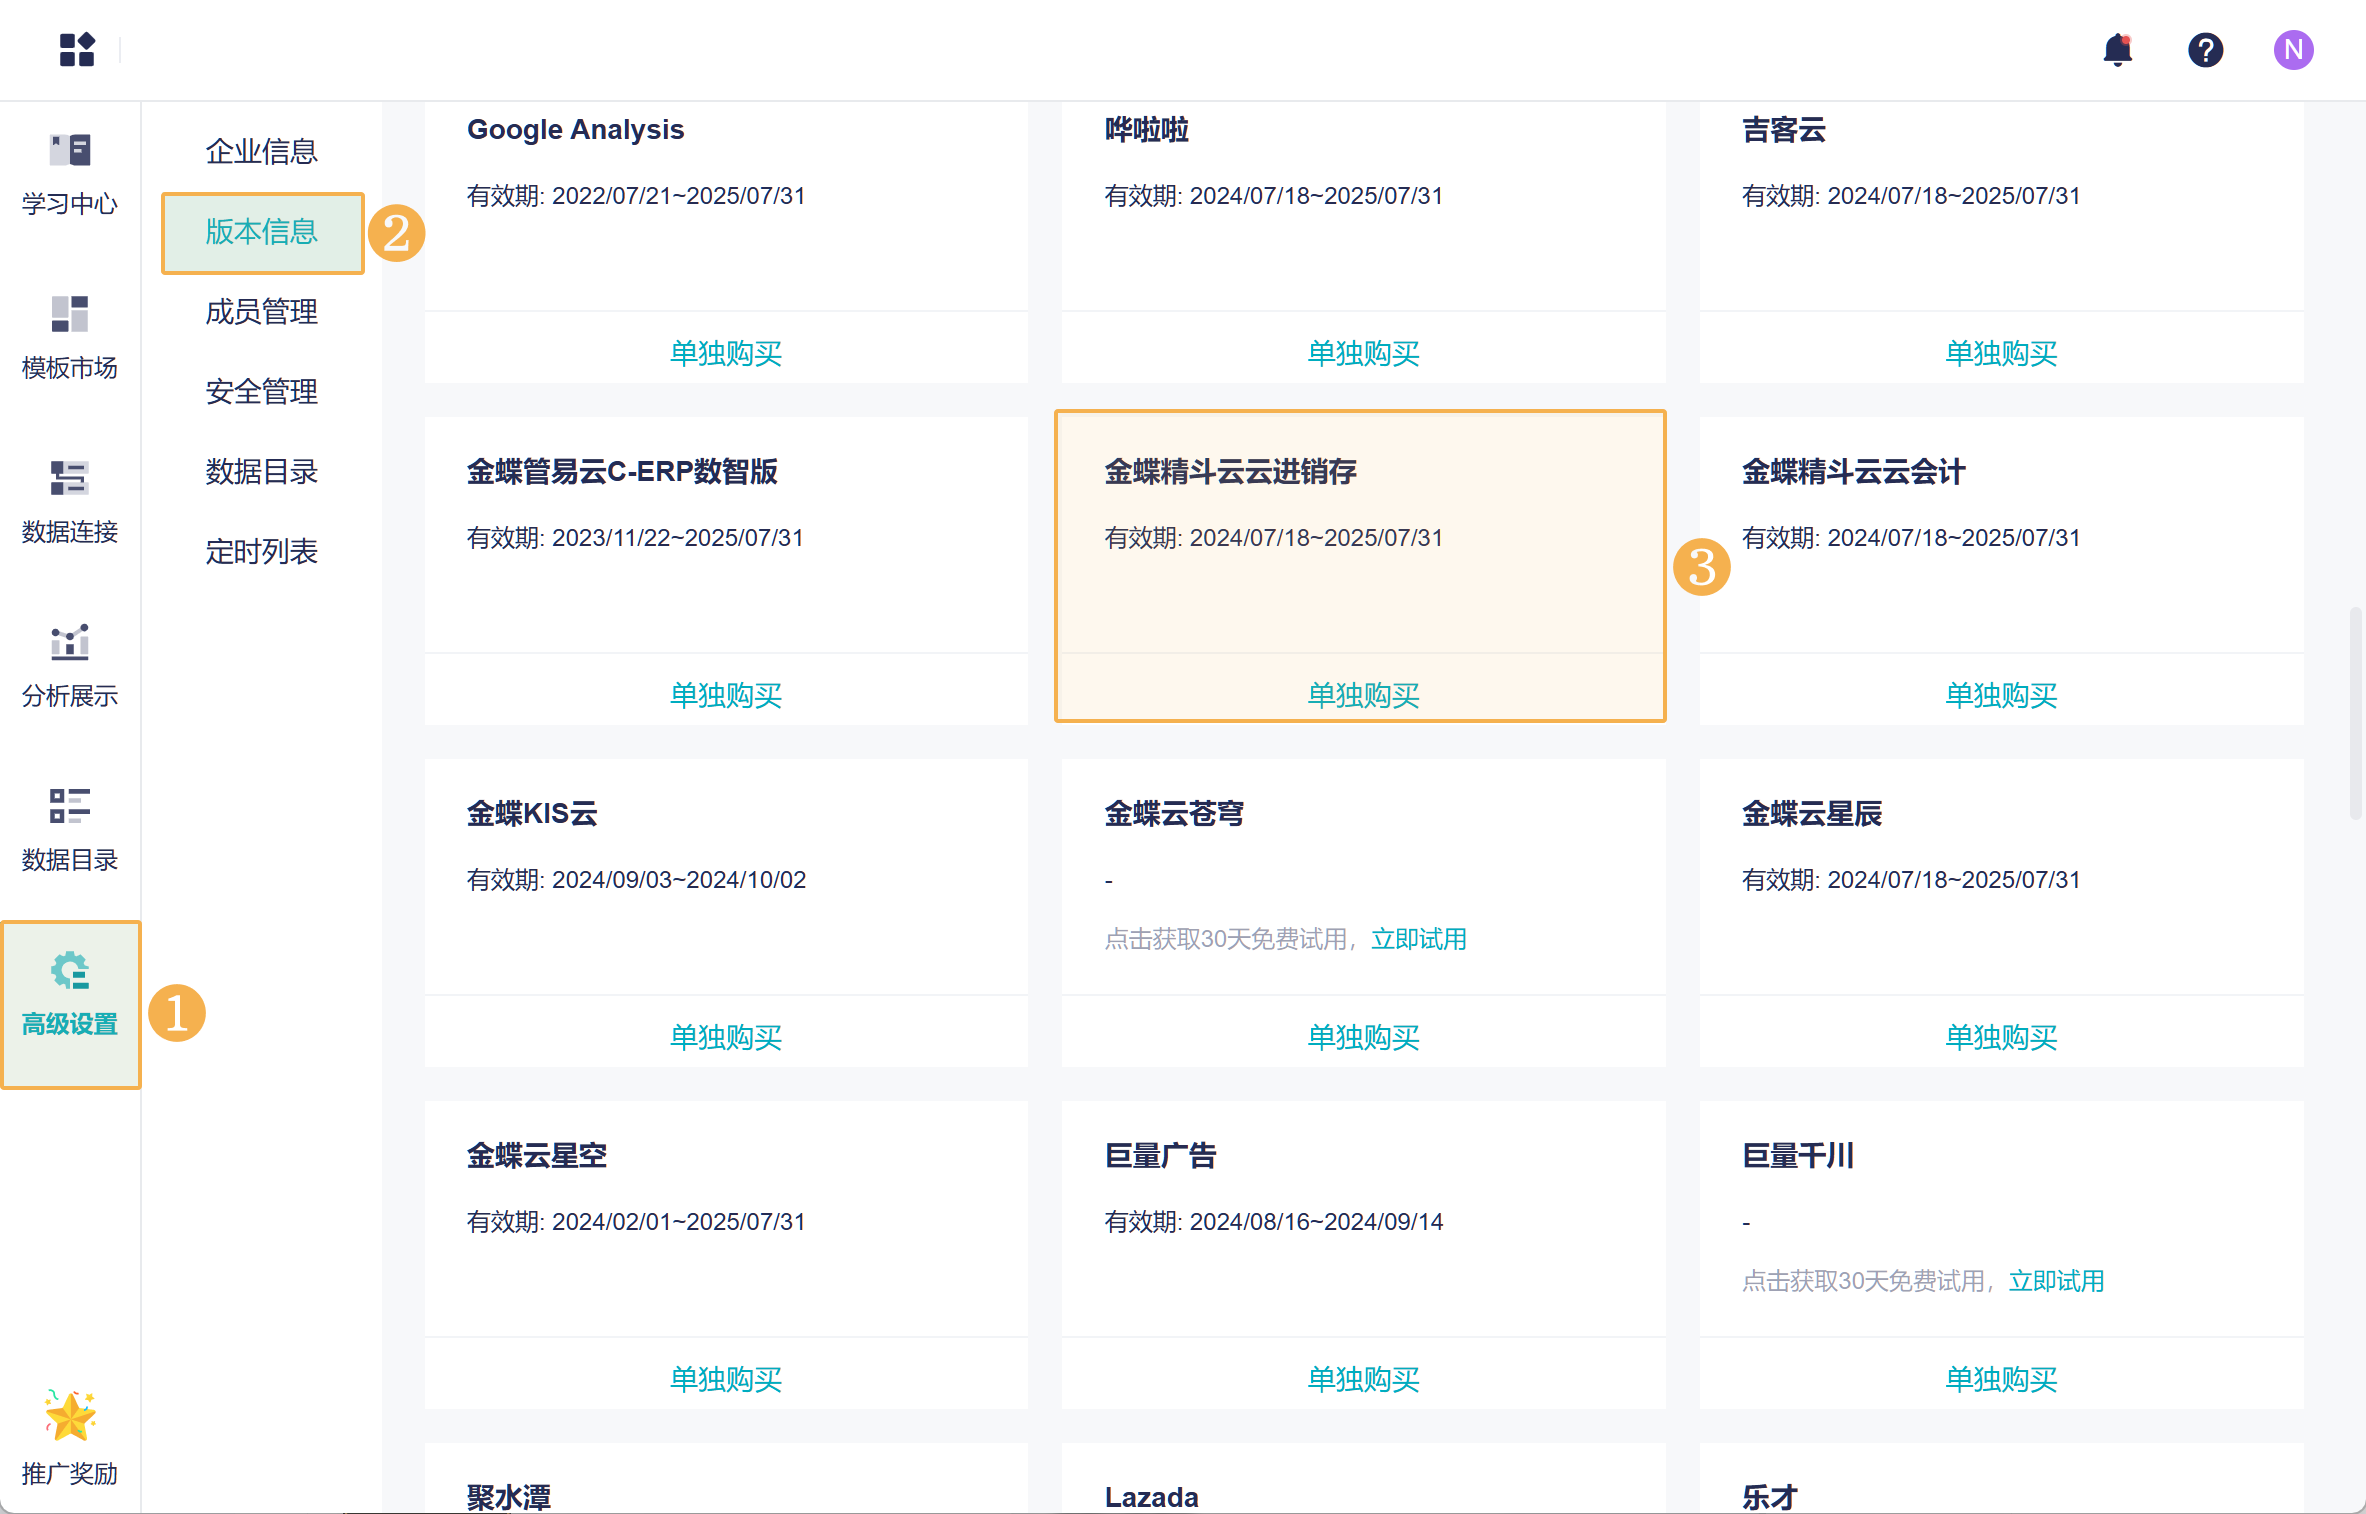
Task: Click 单独购买 under 金蝶精斗云云进销存
Action: point(1363,694)
